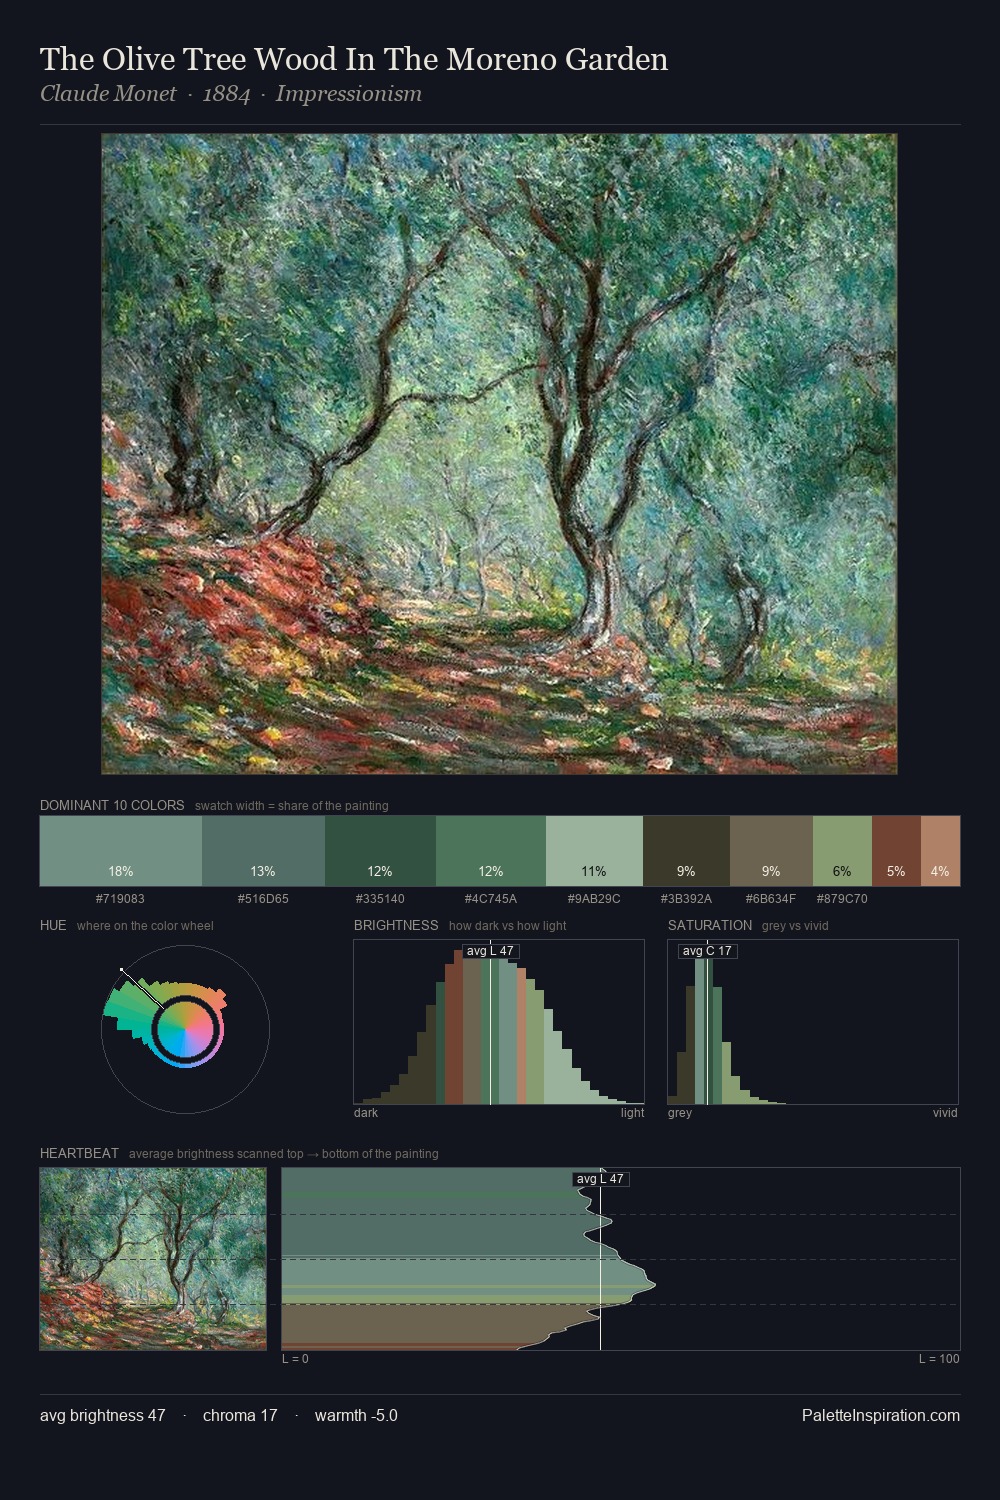The width and height of the screenshot is (1000, 1500).
Task: Click the DOMINANT 10 COLORS heading
Action: point(112,805)
